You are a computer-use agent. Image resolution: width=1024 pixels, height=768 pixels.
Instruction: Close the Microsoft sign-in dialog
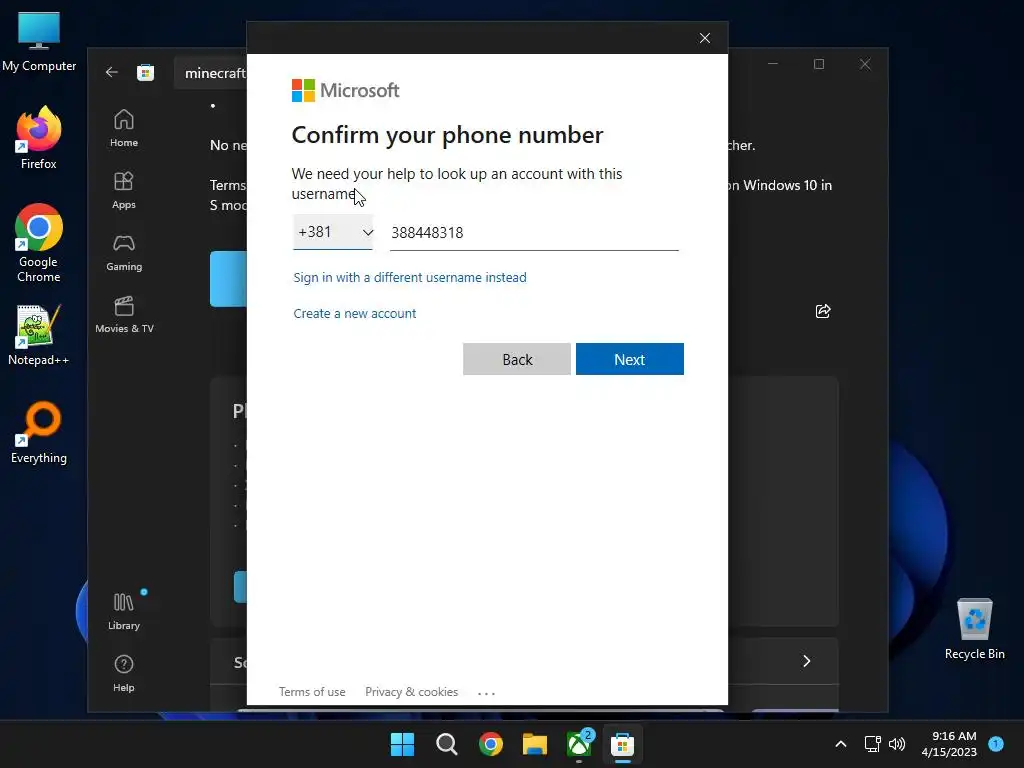click(x=705, y=38)
